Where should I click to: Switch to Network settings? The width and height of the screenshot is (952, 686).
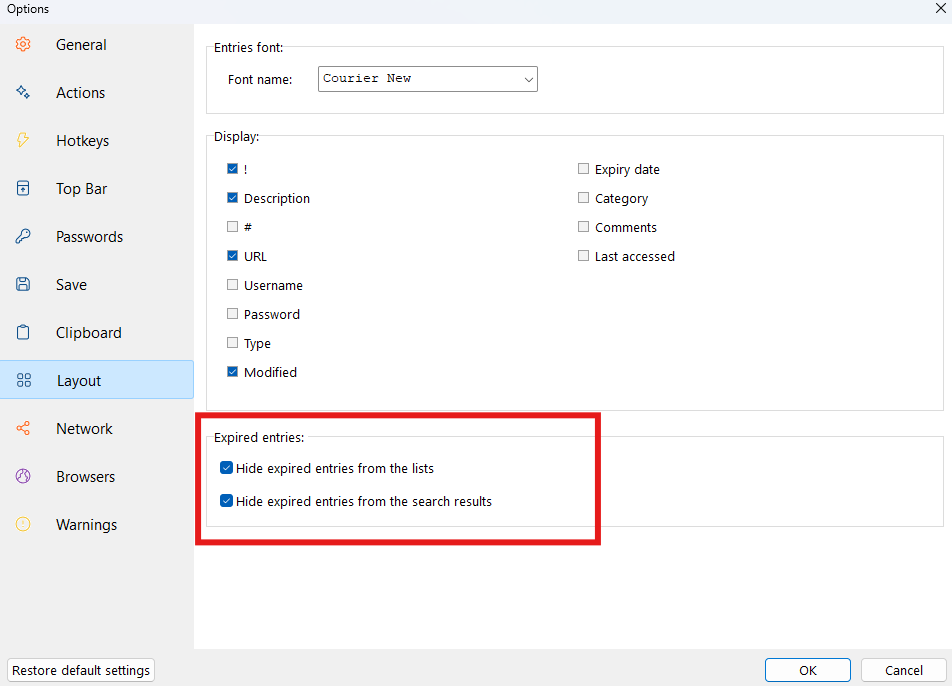[x=97, y=428]
